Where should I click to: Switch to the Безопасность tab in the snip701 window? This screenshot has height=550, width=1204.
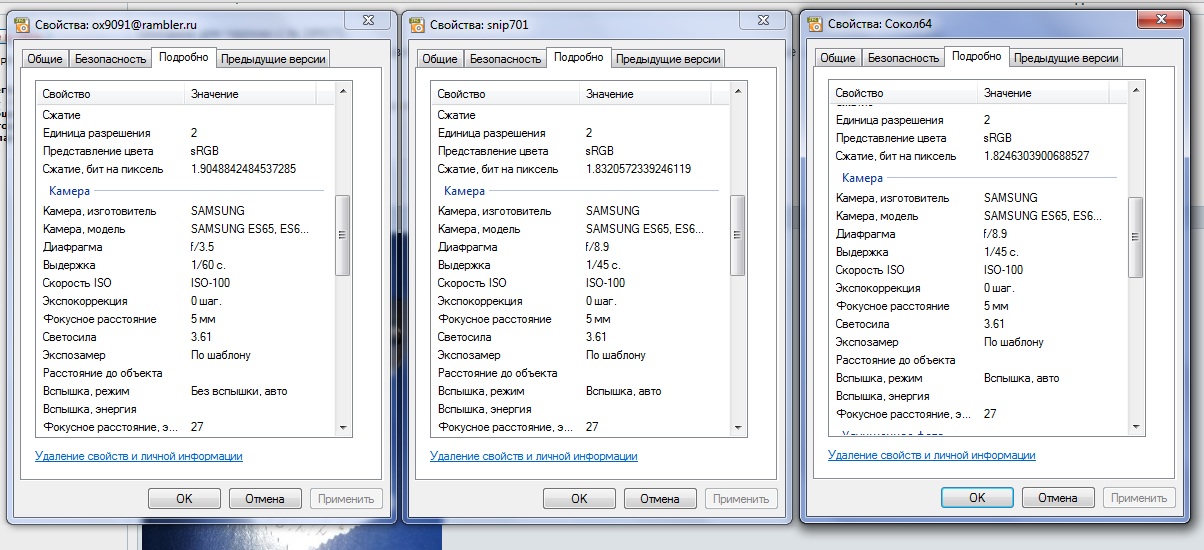click(x=505, y=59)
